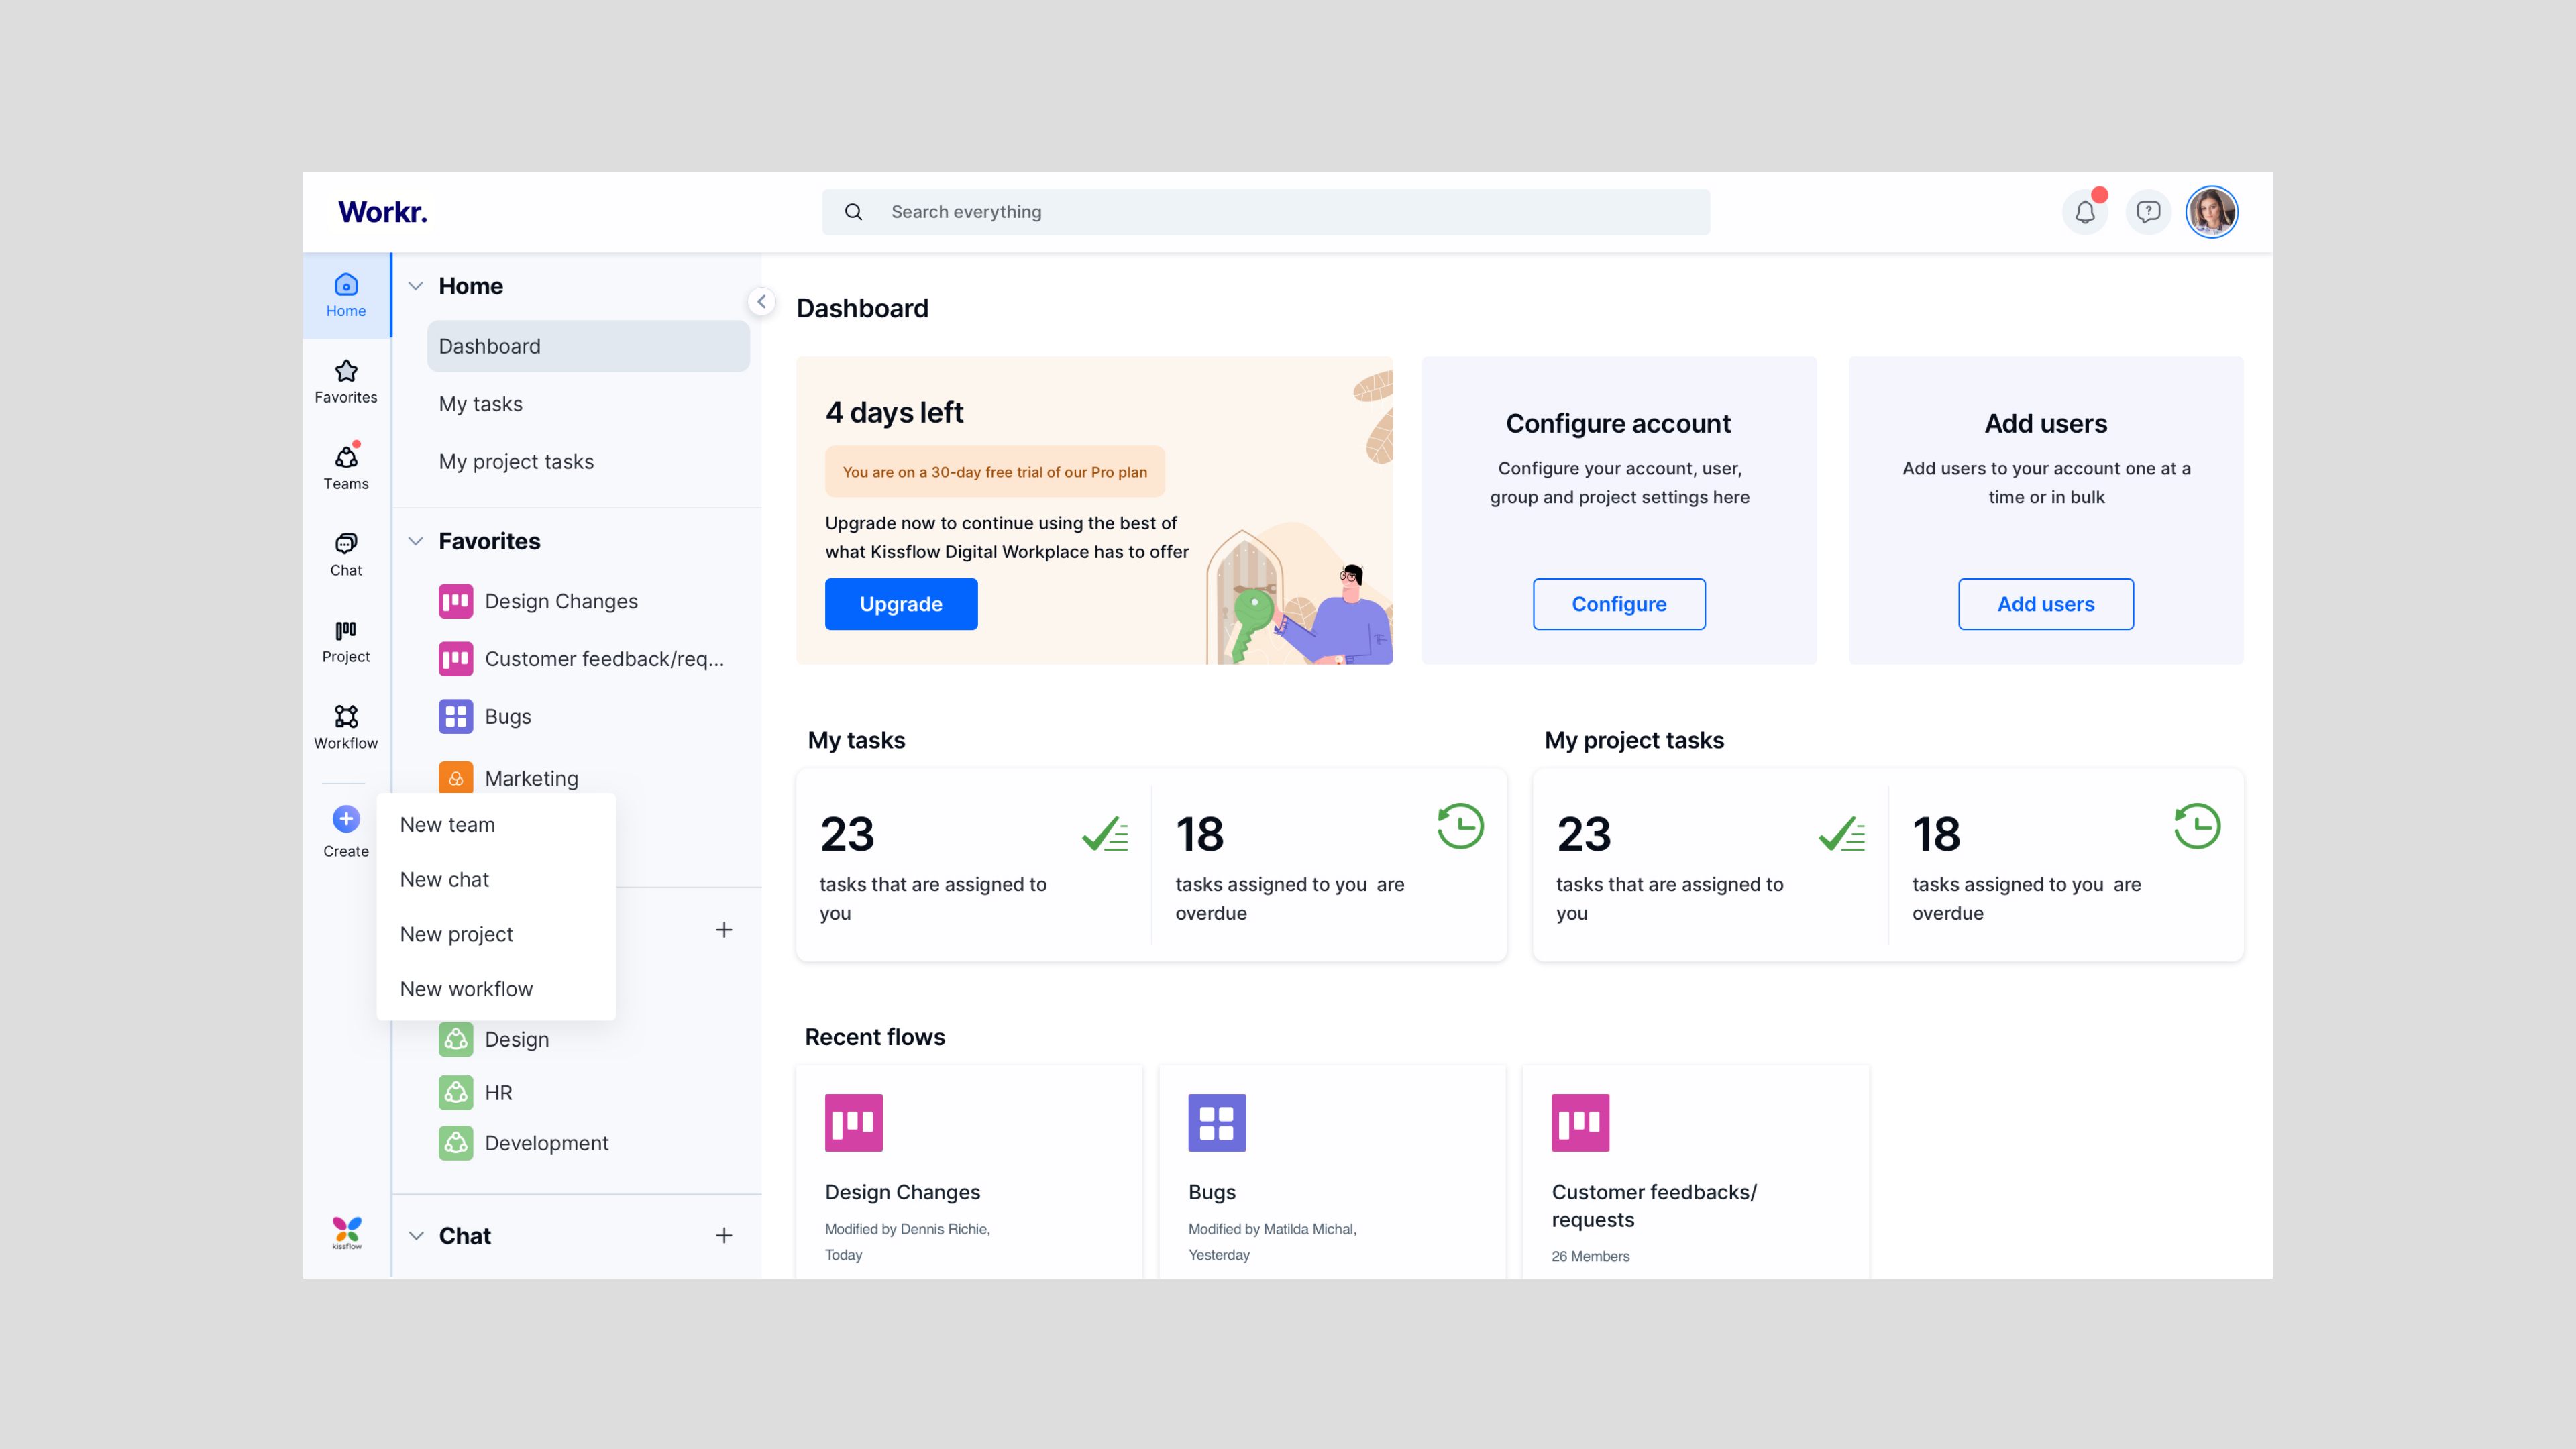Open the Bugs recent flow title
Screen dimensions: 2576x1449
tap(1212, 1192)
